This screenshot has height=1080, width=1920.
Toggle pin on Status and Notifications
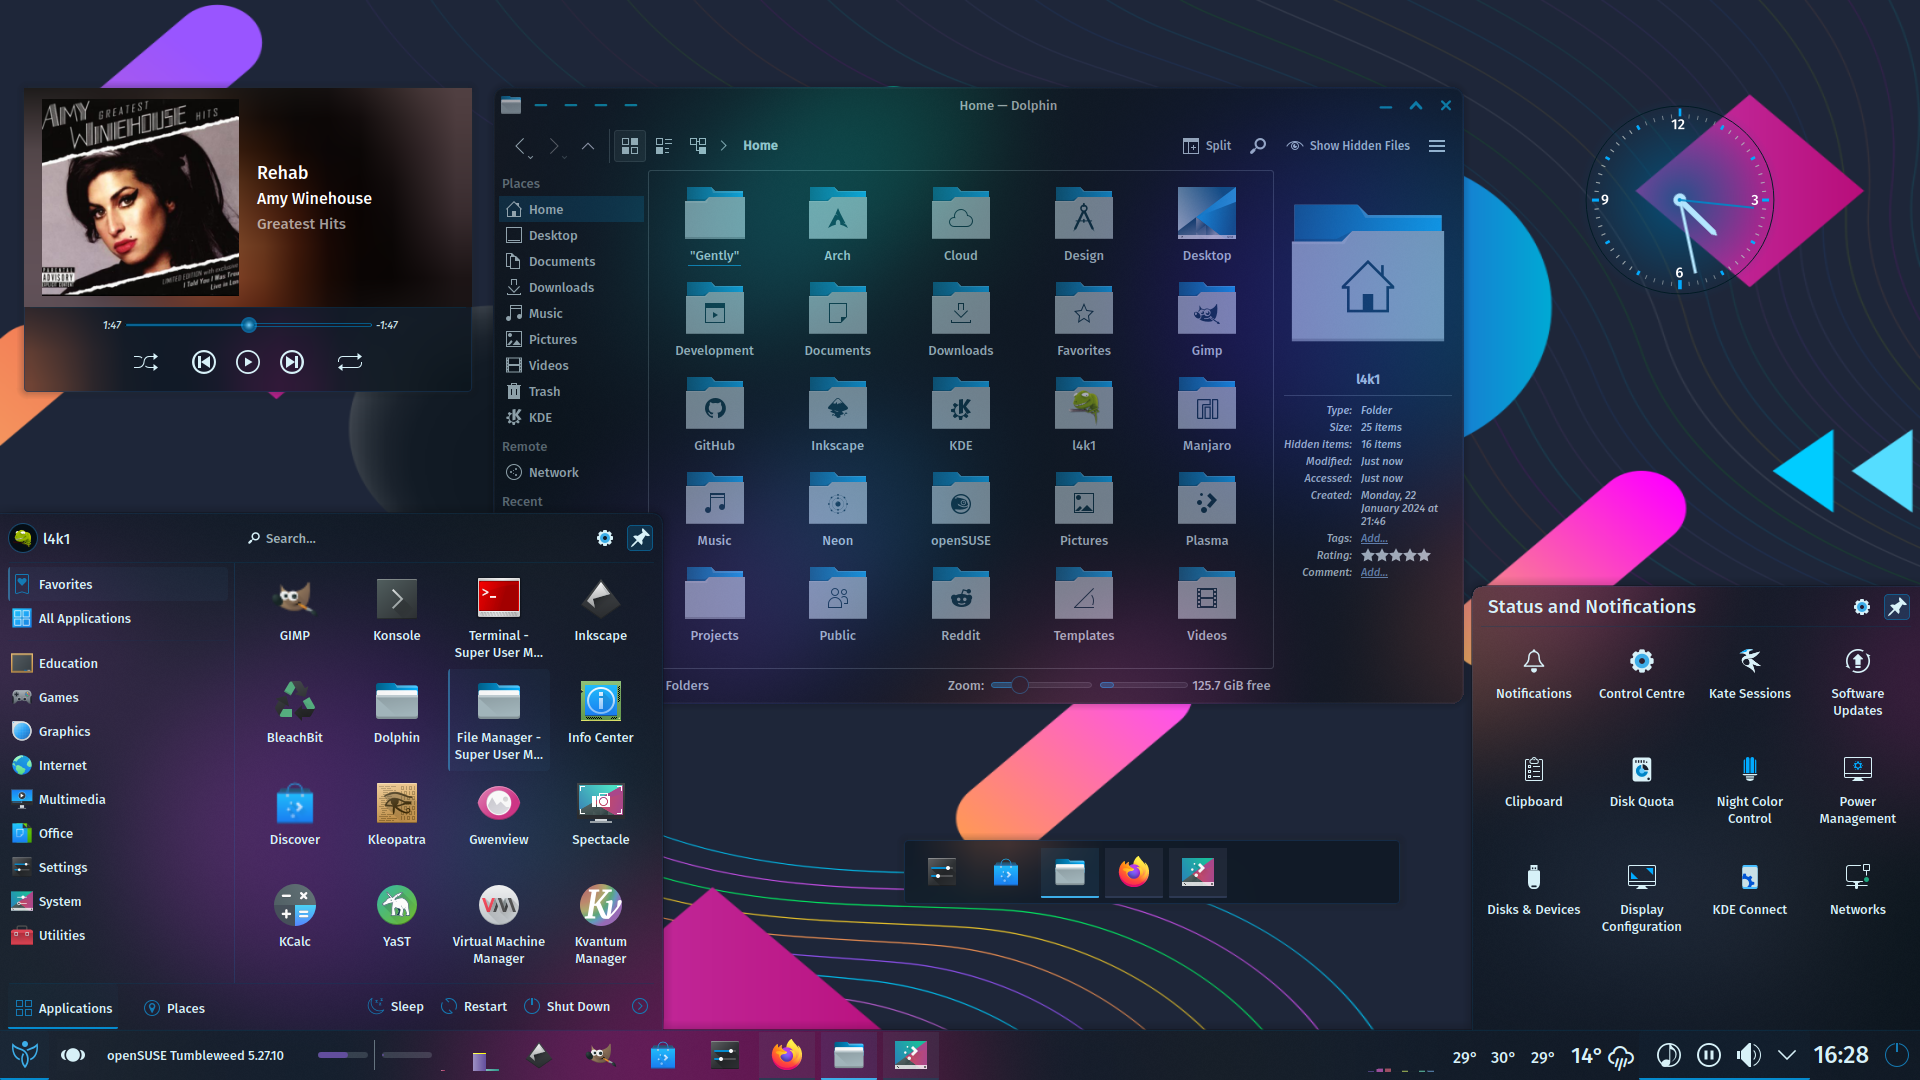click(x=1896, y=607)
